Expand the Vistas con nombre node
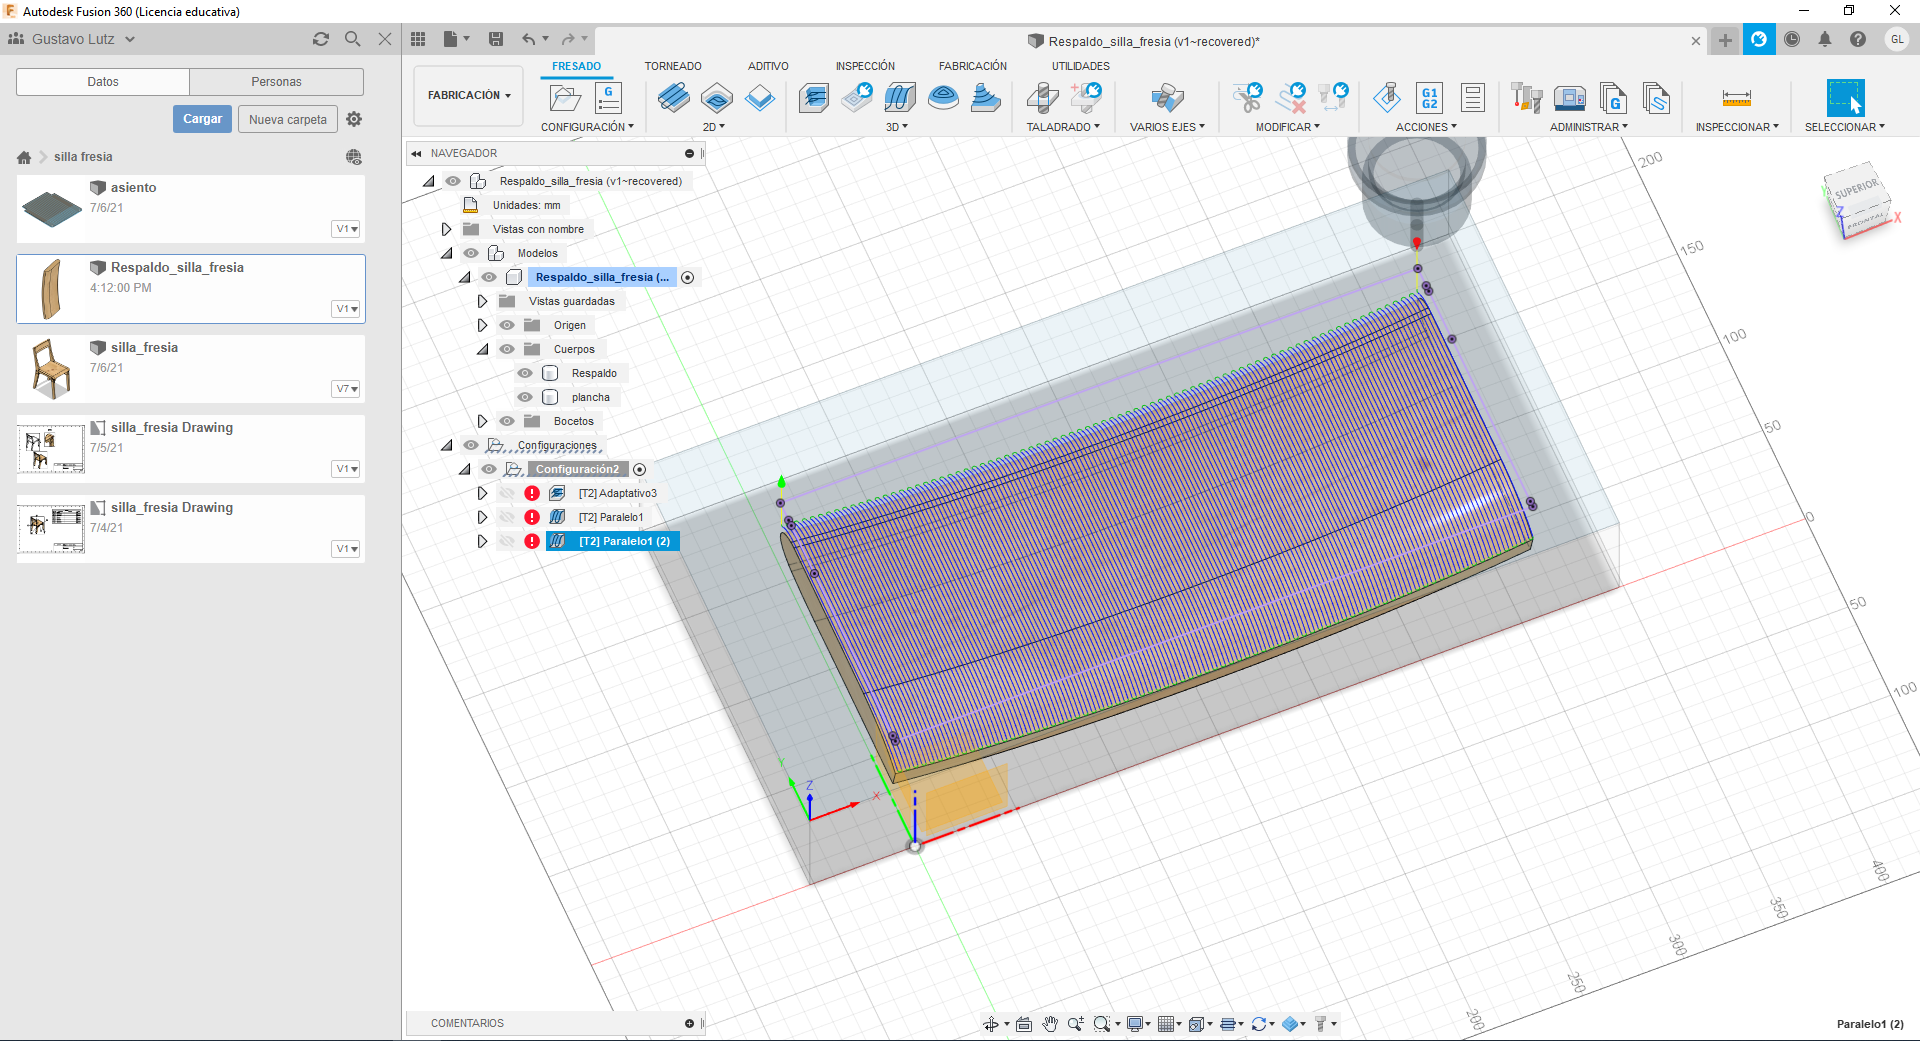1920x1041 pixels. [446, 229]
